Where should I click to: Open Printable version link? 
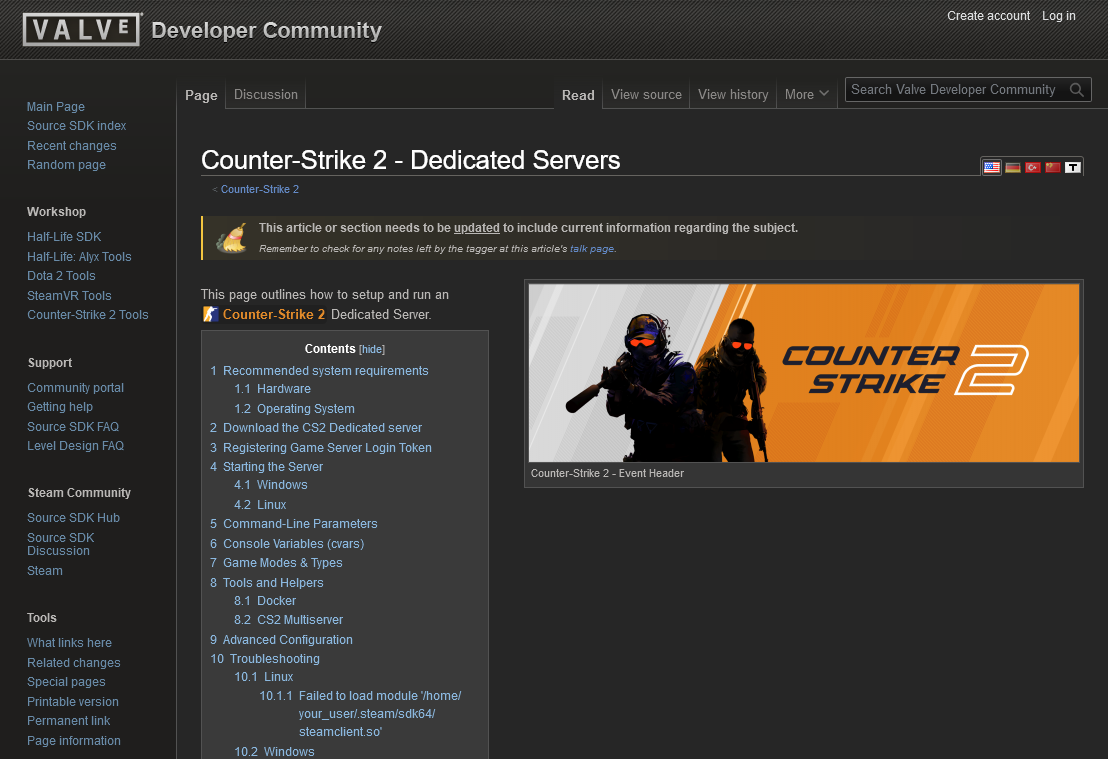point(73,702)
